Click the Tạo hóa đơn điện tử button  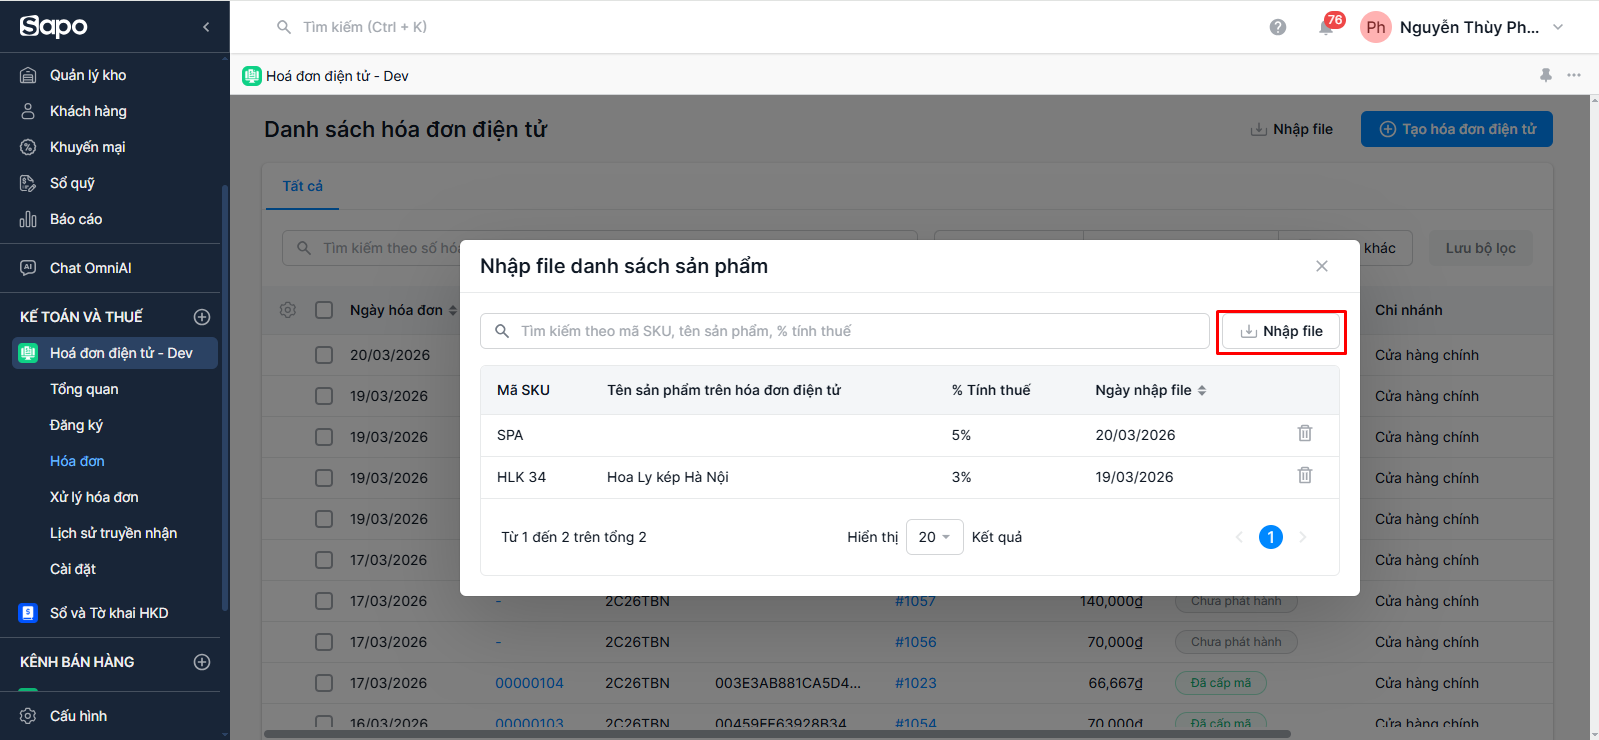1456,129
